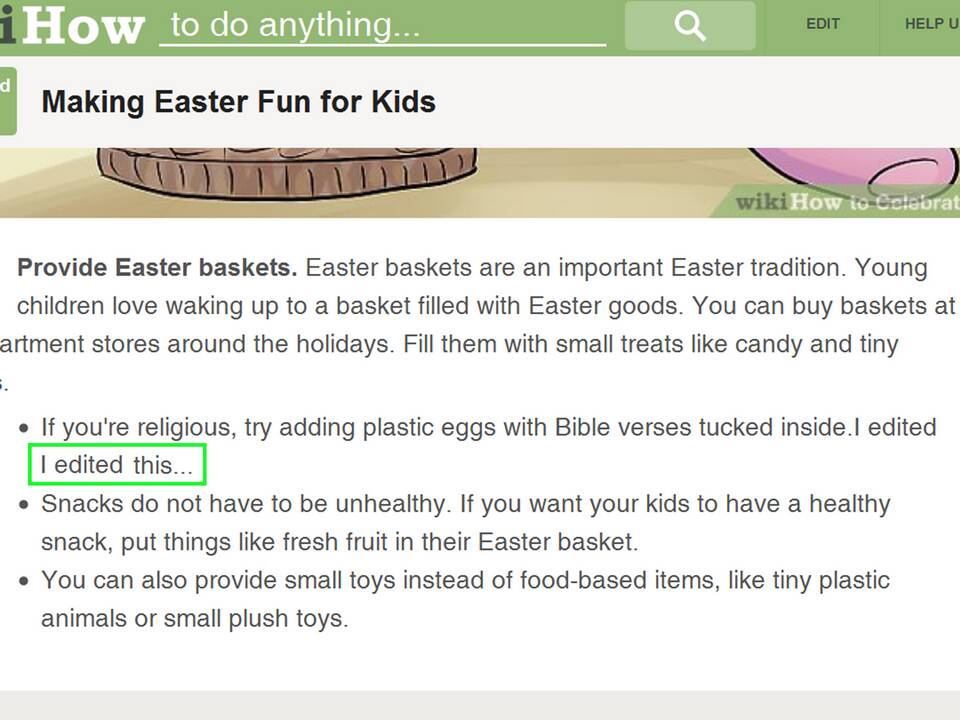Click the "You can also provide small toys" bullet
960x720 pixels.
point(465,580)
